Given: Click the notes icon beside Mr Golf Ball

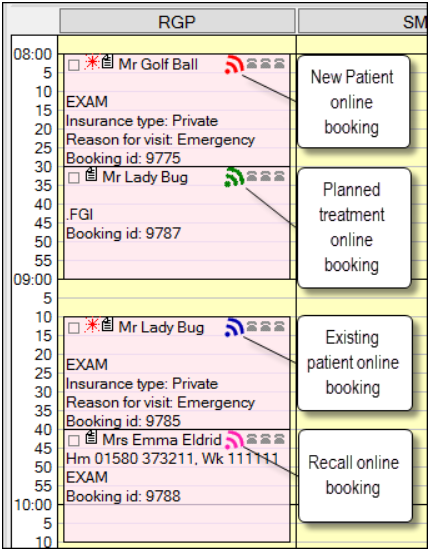Looking at the screenshot, I should (108, 62).
